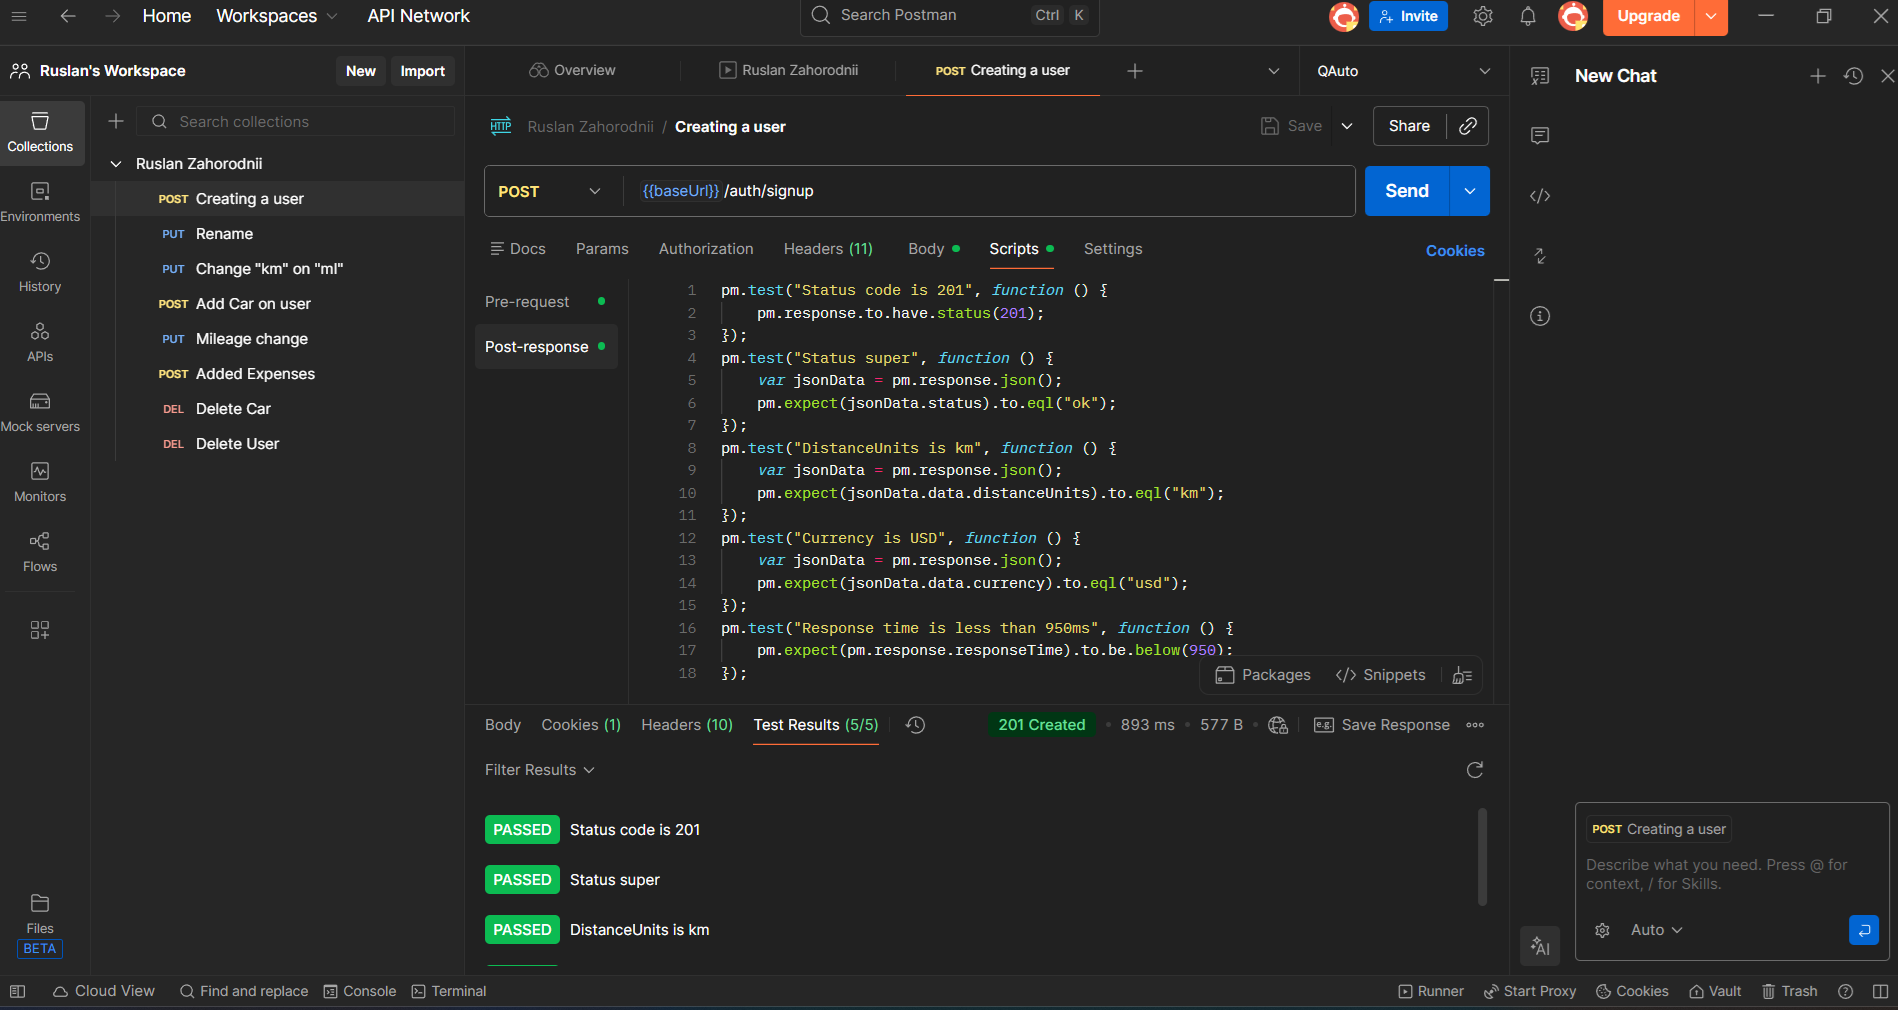Collapse the Ruslan Zahorodnii collection

tap(116, 164)
